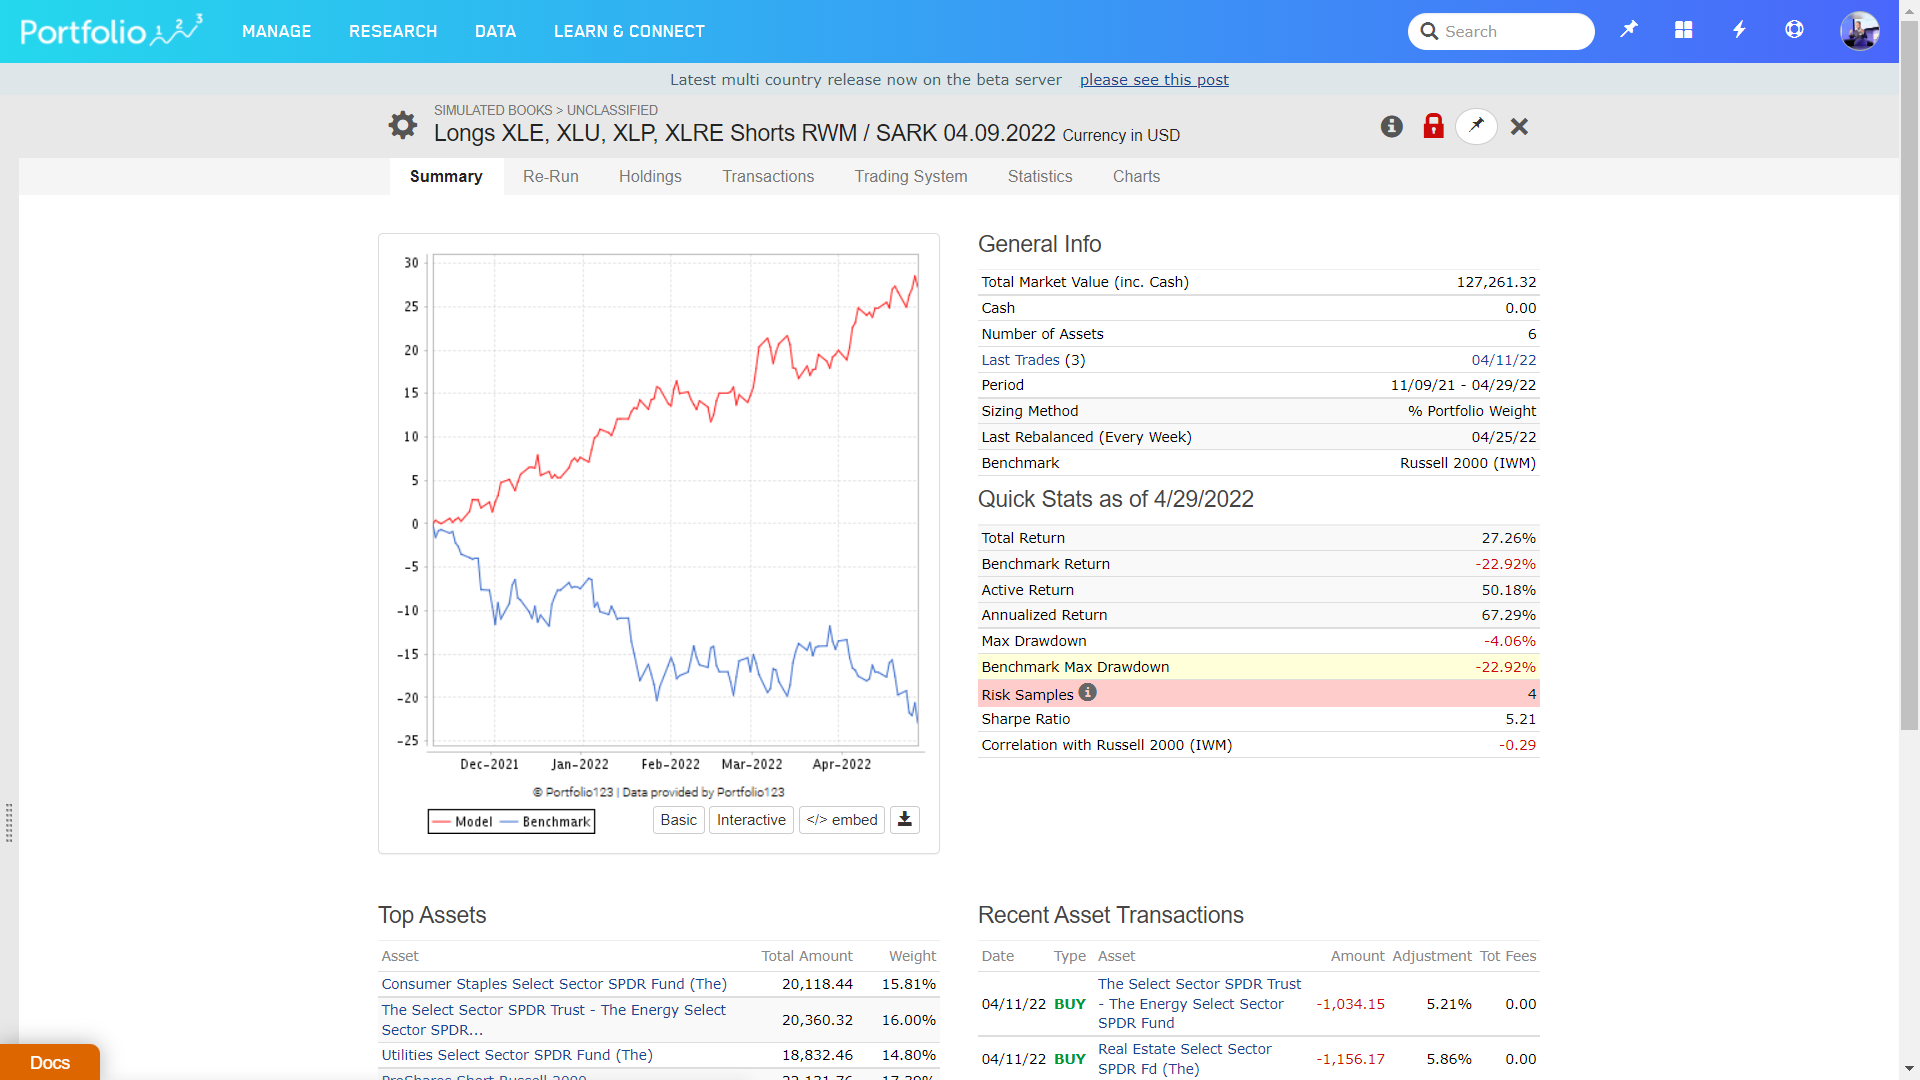Download the chart image
The height and width of the screenshot is (1080, 1920).
tap(904, 820)
